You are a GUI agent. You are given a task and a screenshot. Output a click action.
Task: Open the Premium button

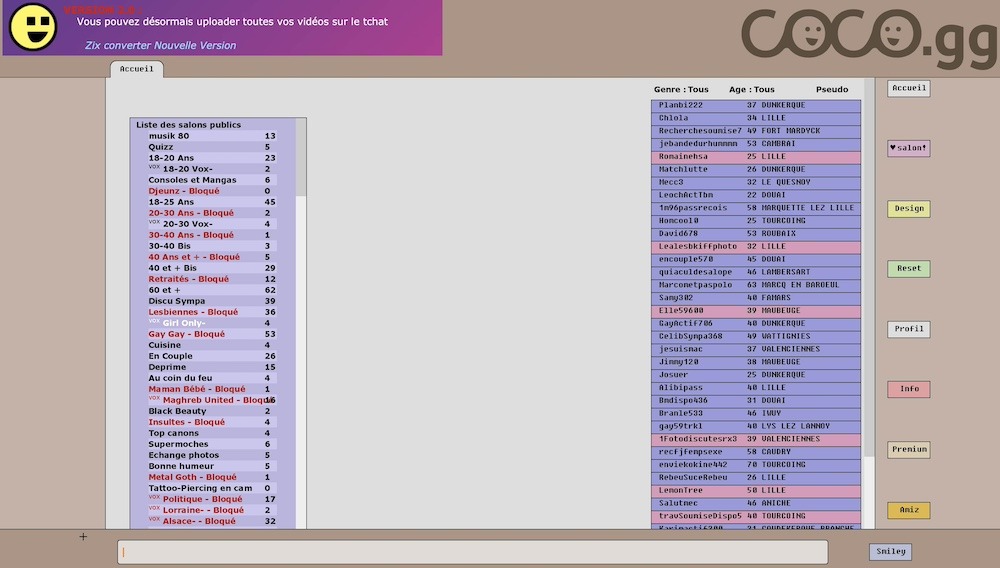(x=908, y=450)
